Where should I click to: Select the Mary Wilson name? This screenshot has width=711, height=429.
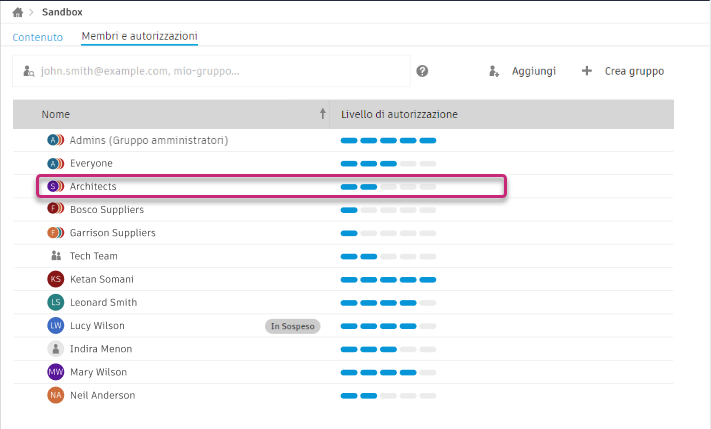(98, 372)
